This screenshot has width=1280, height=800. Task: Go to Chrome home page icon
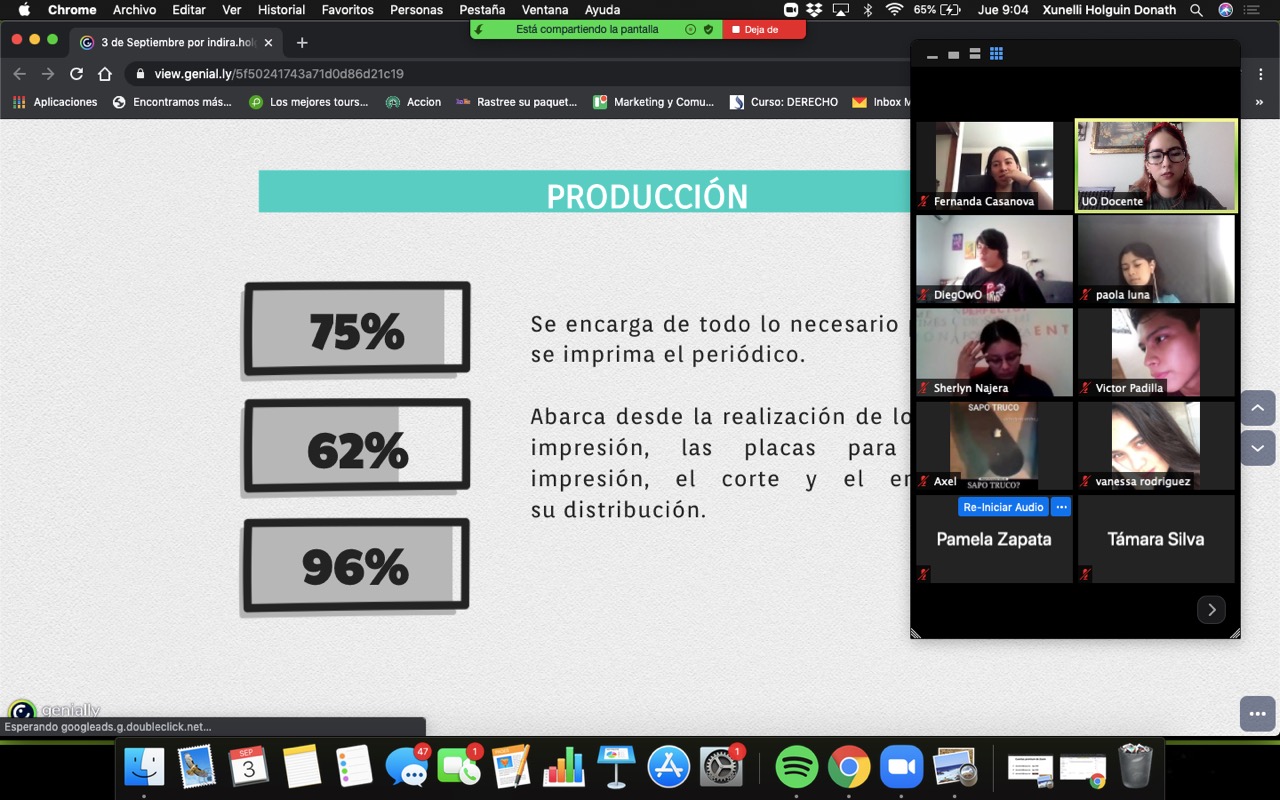pos(105,74)
